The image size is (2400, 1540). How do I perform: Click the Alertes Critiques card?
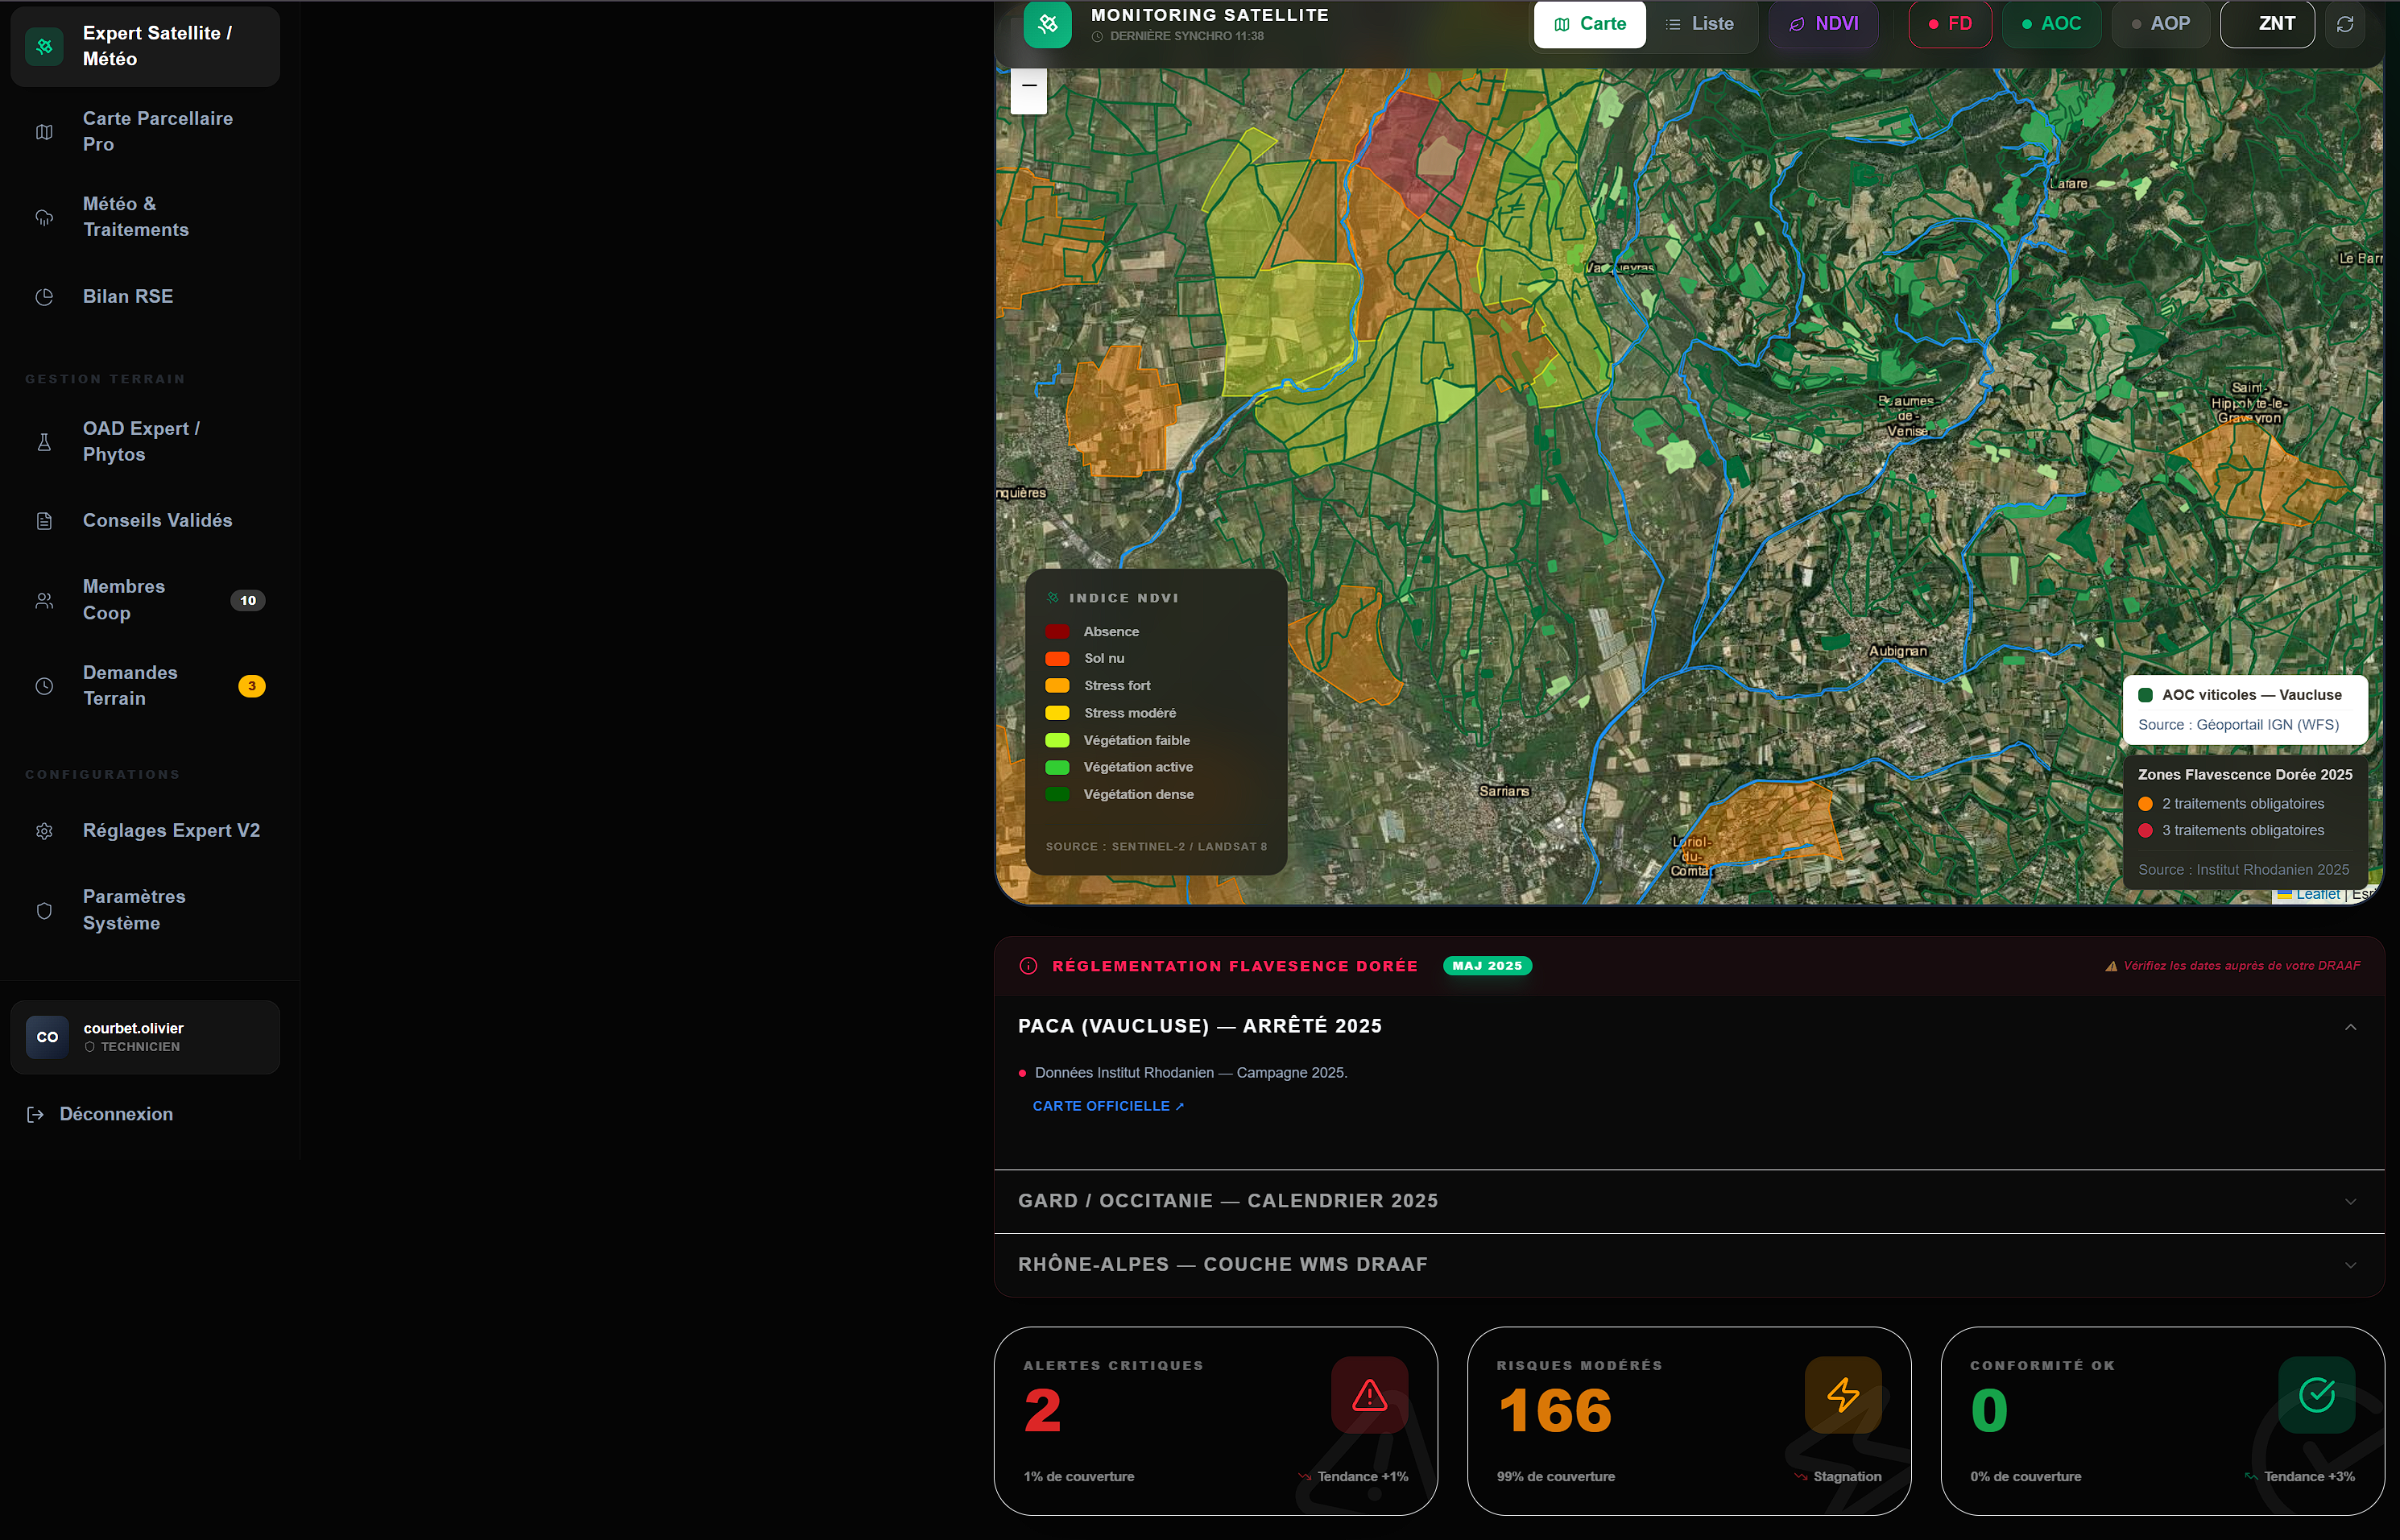[1216, 1421]
